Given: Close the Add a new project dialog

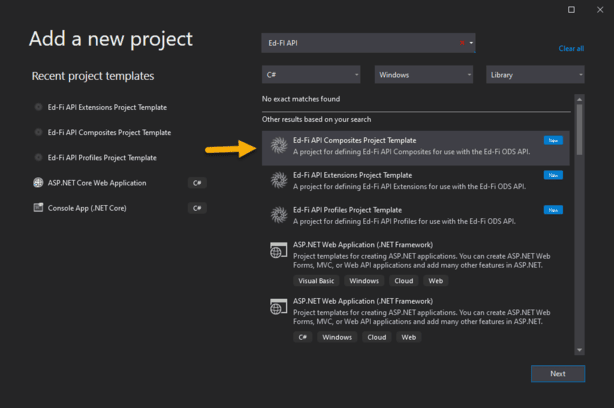Looking at the screenshot, I should 600,9.
